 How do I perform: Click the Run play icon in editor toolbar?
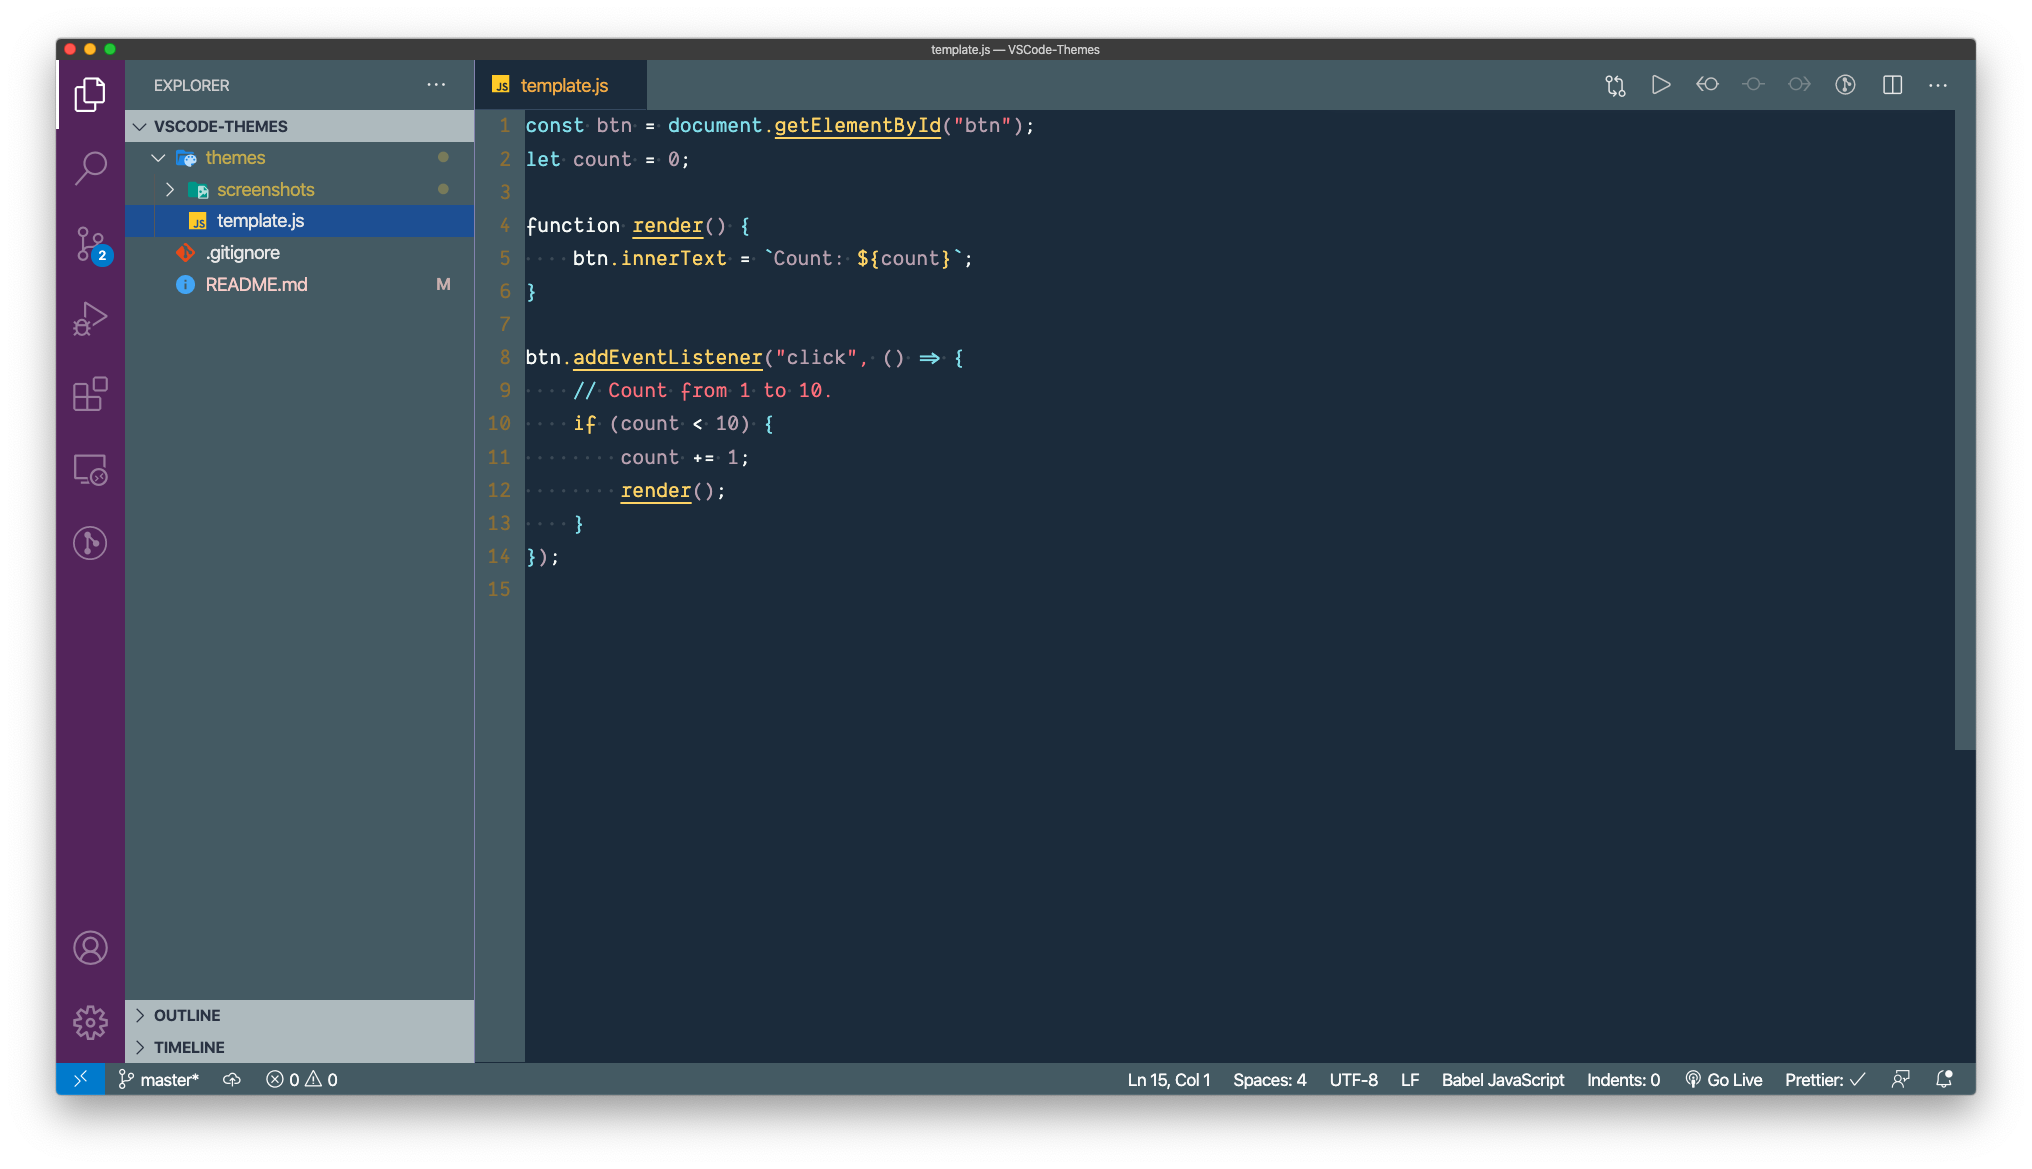pyautogui.click(x=1661, y=85)
